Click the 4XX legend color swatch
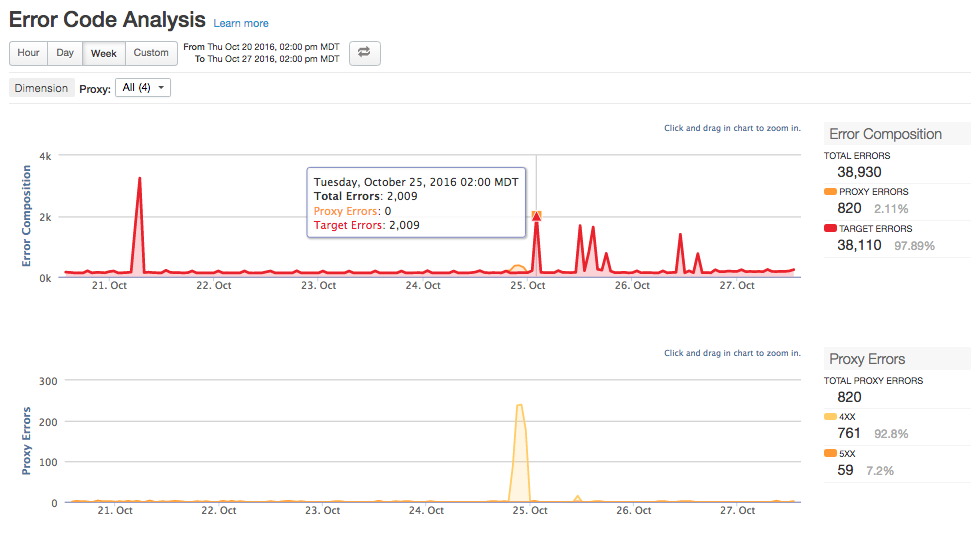971x541 pixels. [x=830, y=416]
